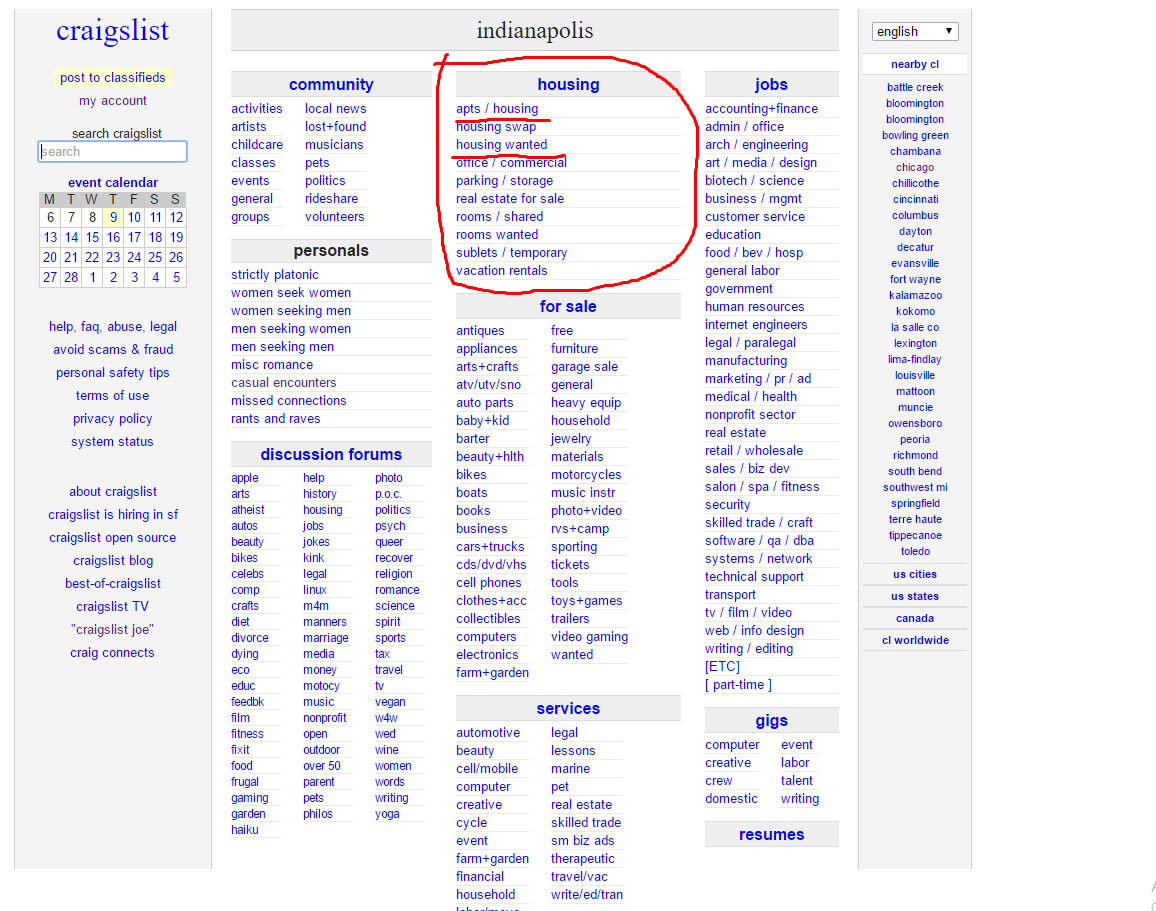Viewport: 1156px width, 911px height.
Task: Open the resumes section
Action: click(771, 834)
